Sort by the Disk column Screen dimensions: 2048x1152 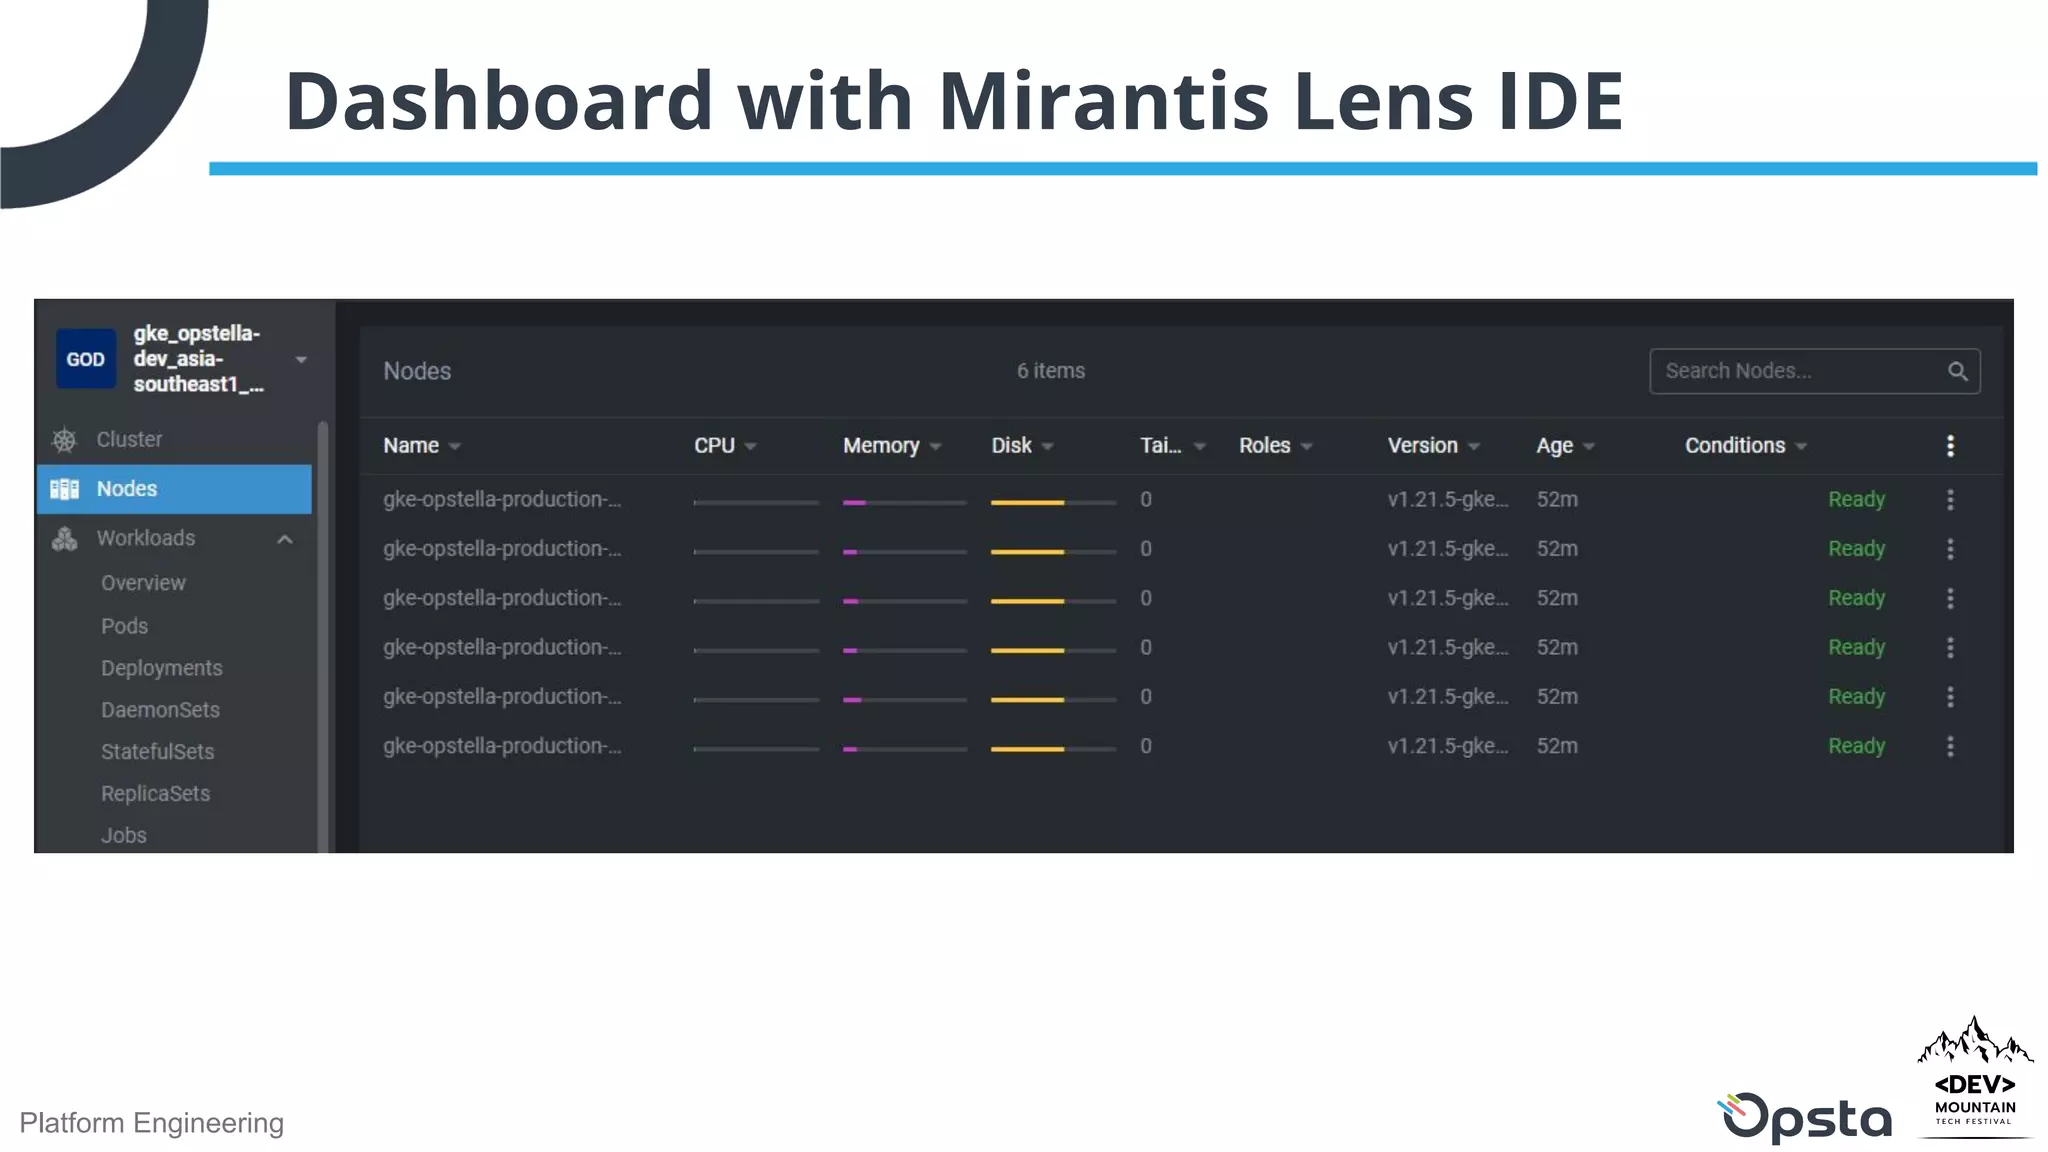[1022, 446]
